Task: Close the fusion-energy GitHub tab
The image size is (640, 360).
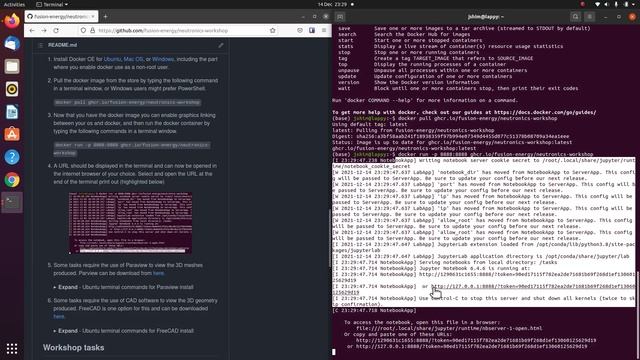Action: [93, 17]
